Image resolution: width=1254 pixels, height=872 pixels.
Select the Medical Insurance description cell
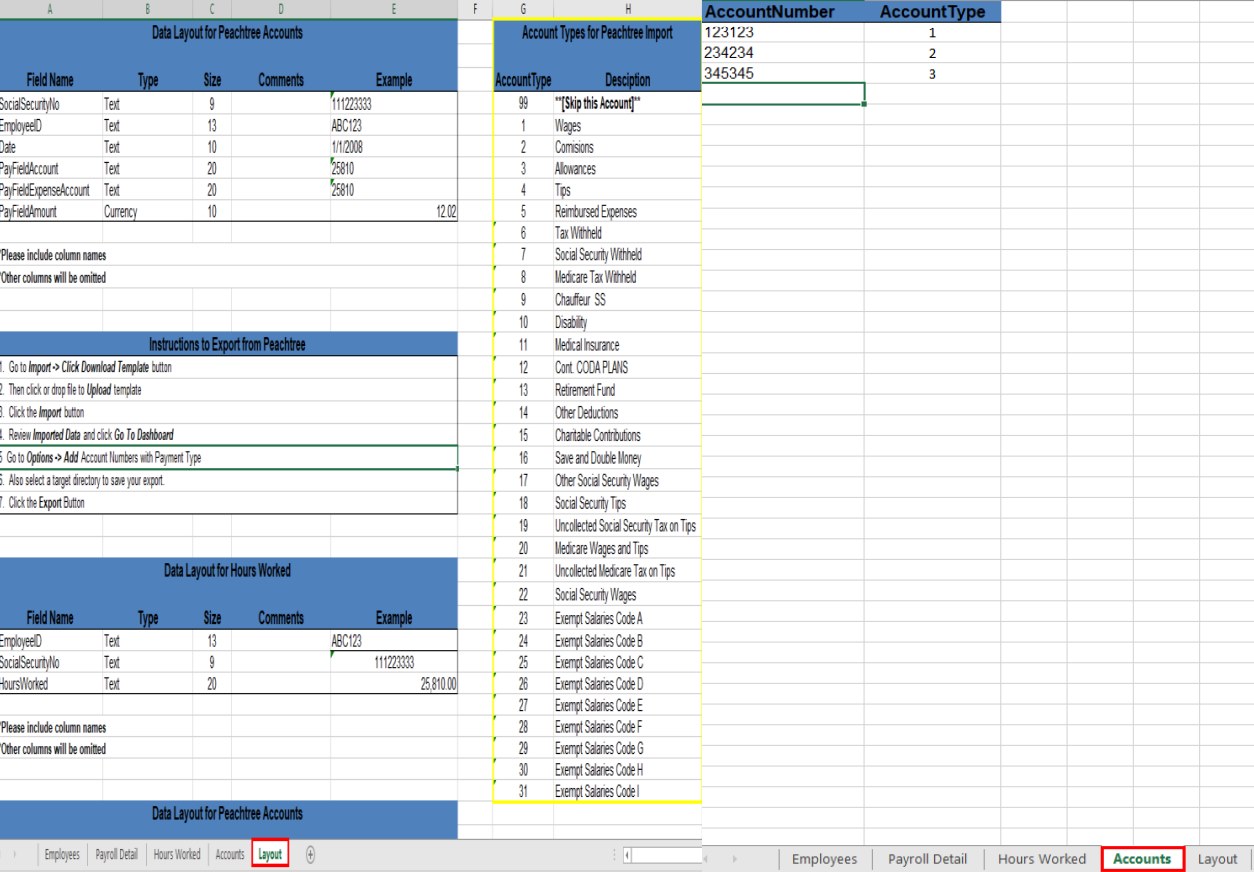pos(627,345)
